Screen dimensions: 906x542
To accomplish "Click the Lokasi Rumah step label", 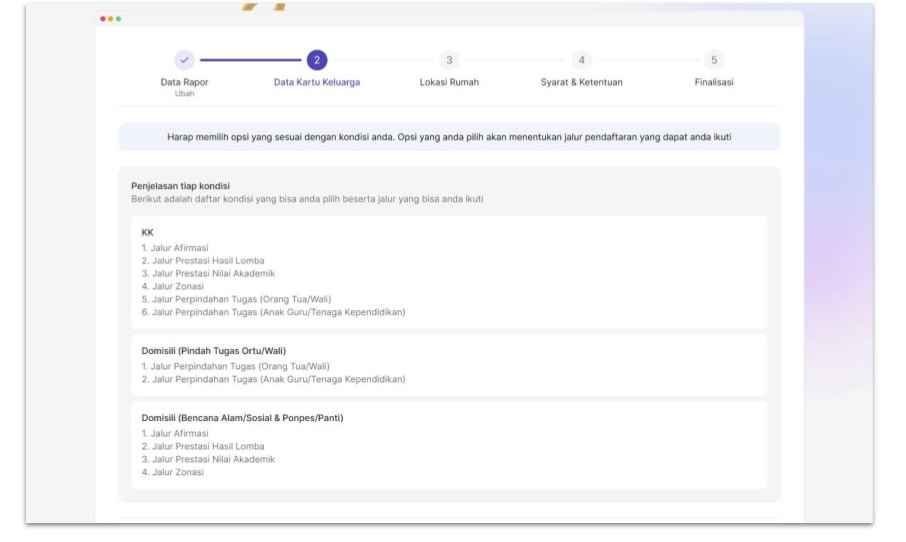I will tap(449, 82).
